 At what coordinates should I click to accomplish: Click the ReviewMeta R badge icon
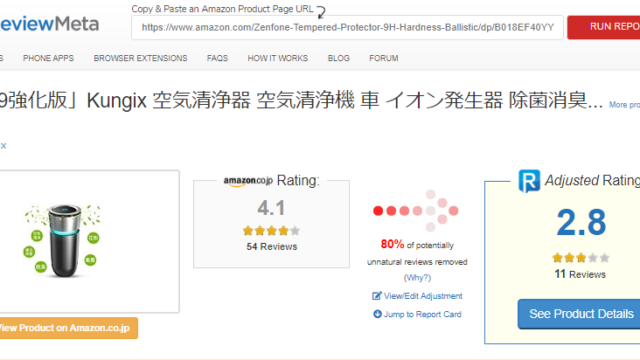pyautogui.click(x=529, y=181)
